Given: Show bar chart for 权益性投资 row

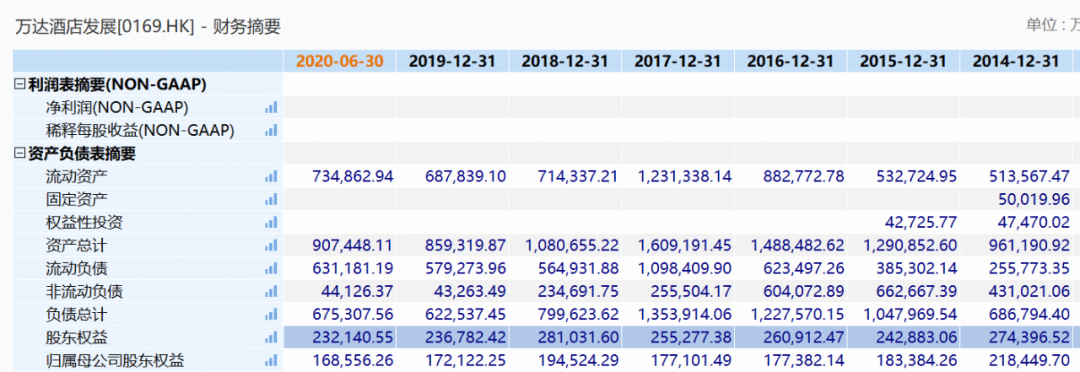Looking at the screenshot, I should coord(271,223).
